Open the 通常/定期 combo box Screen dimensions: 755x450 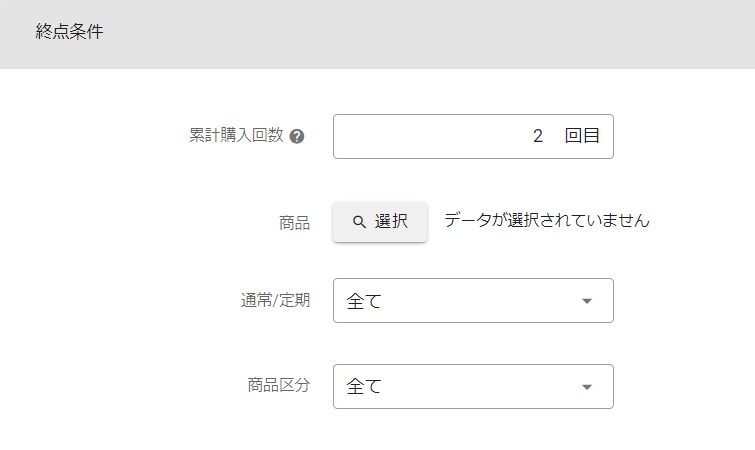pyautogui.click(x=472, y=301)
